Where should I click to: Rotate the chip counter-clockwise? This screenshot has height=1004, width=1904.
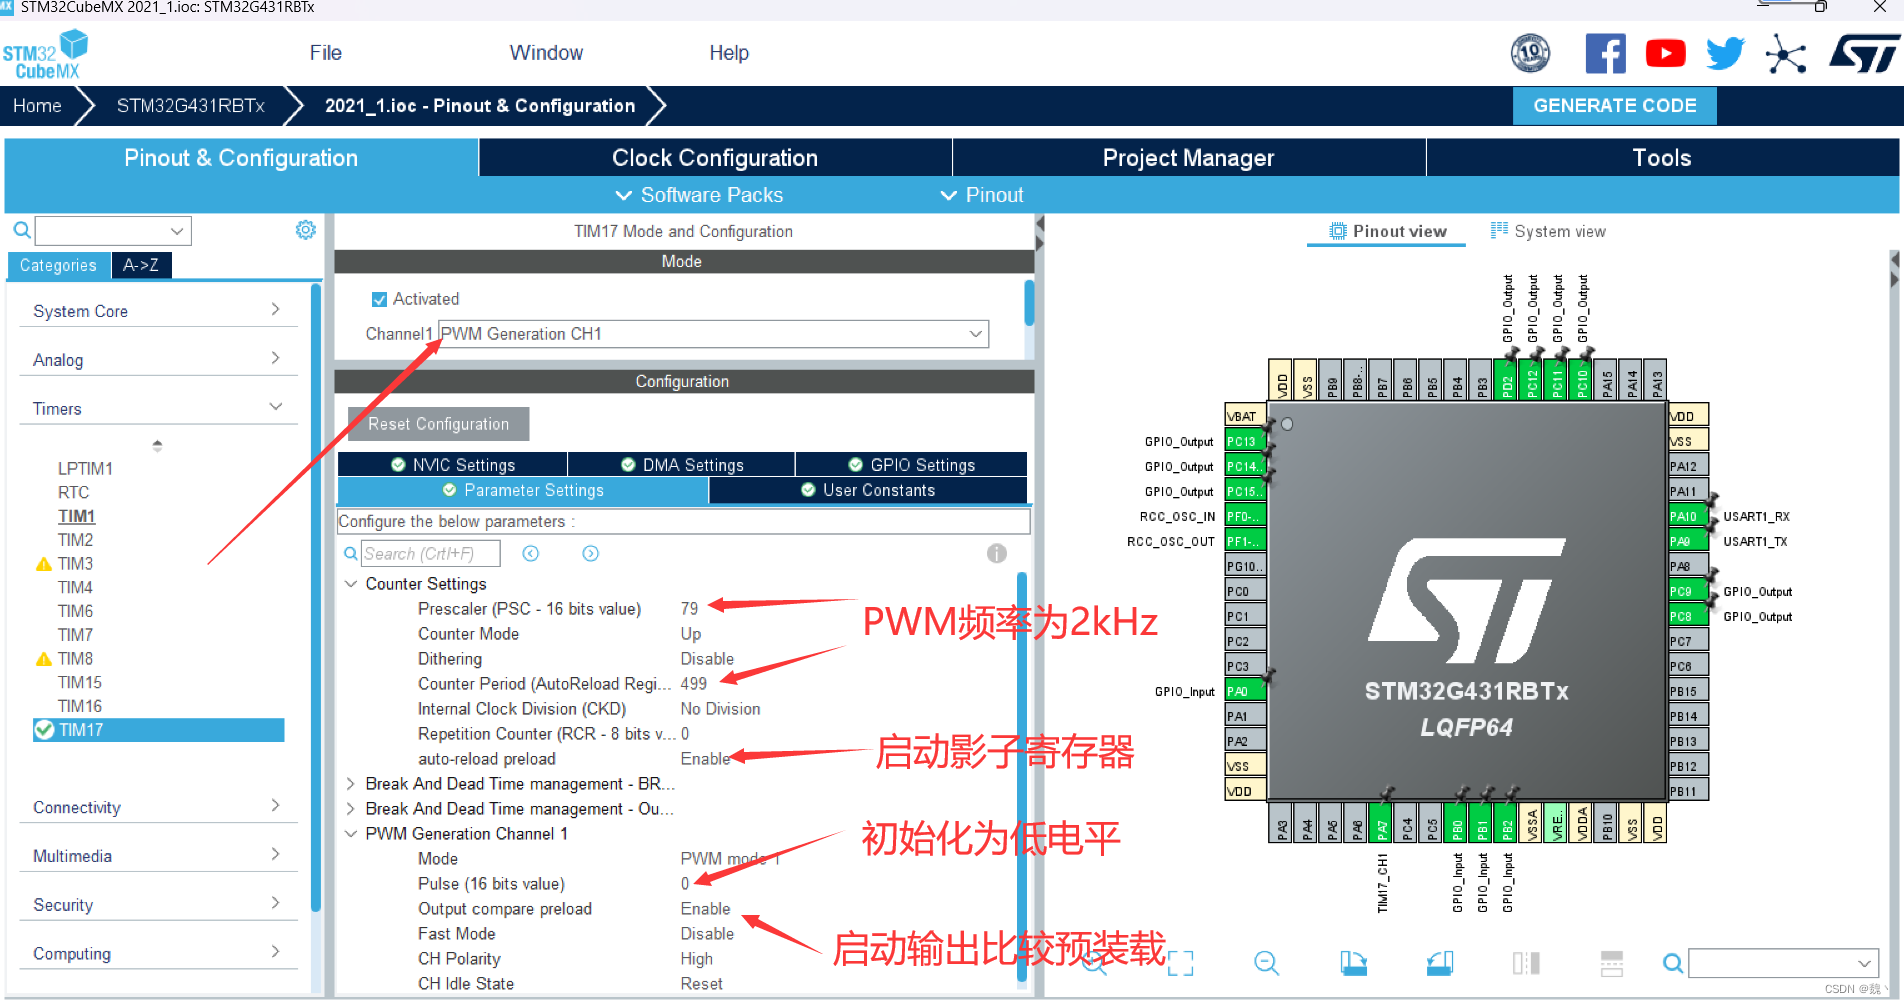[x=1440, y=963]
